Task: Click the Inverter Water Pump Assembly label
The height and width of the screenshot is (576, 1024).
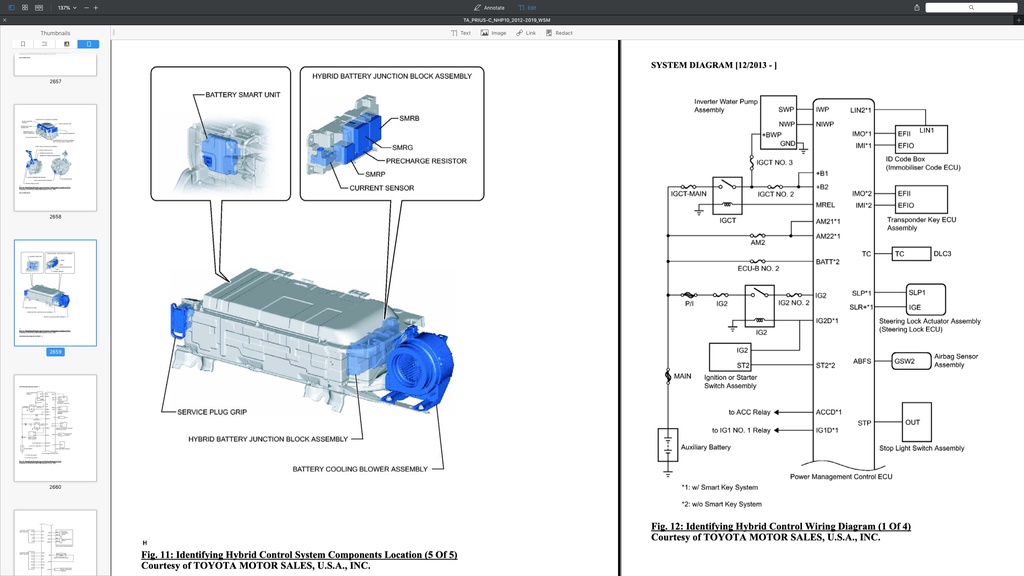Action: coord(726,106)
